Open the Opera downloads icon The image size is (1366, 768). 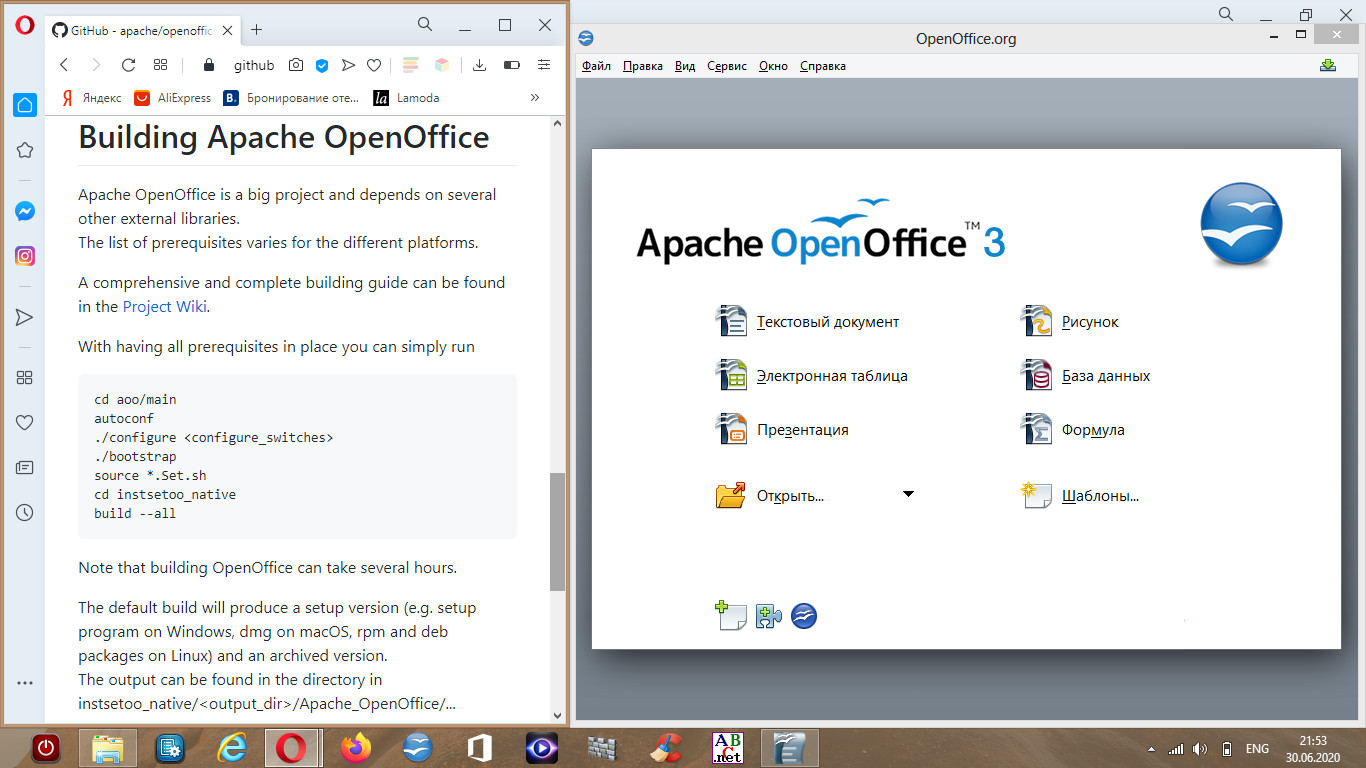click(479, 65)
